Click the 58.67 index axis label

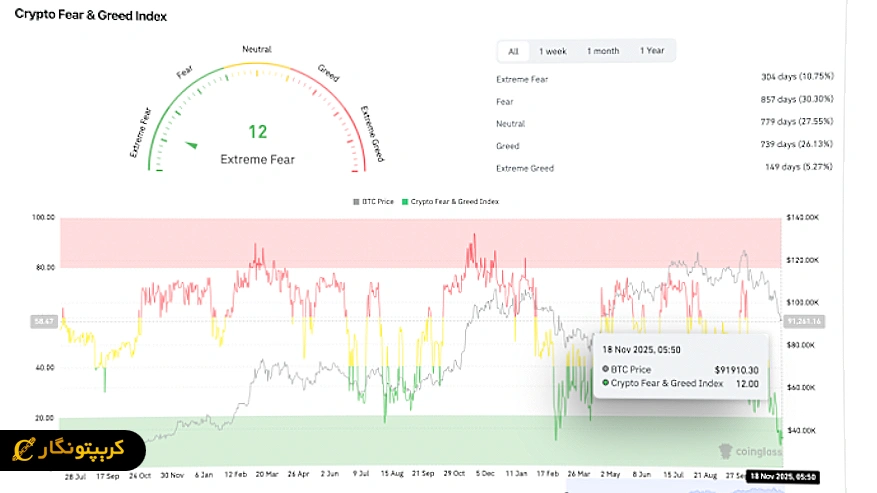(x=44, y=322)
